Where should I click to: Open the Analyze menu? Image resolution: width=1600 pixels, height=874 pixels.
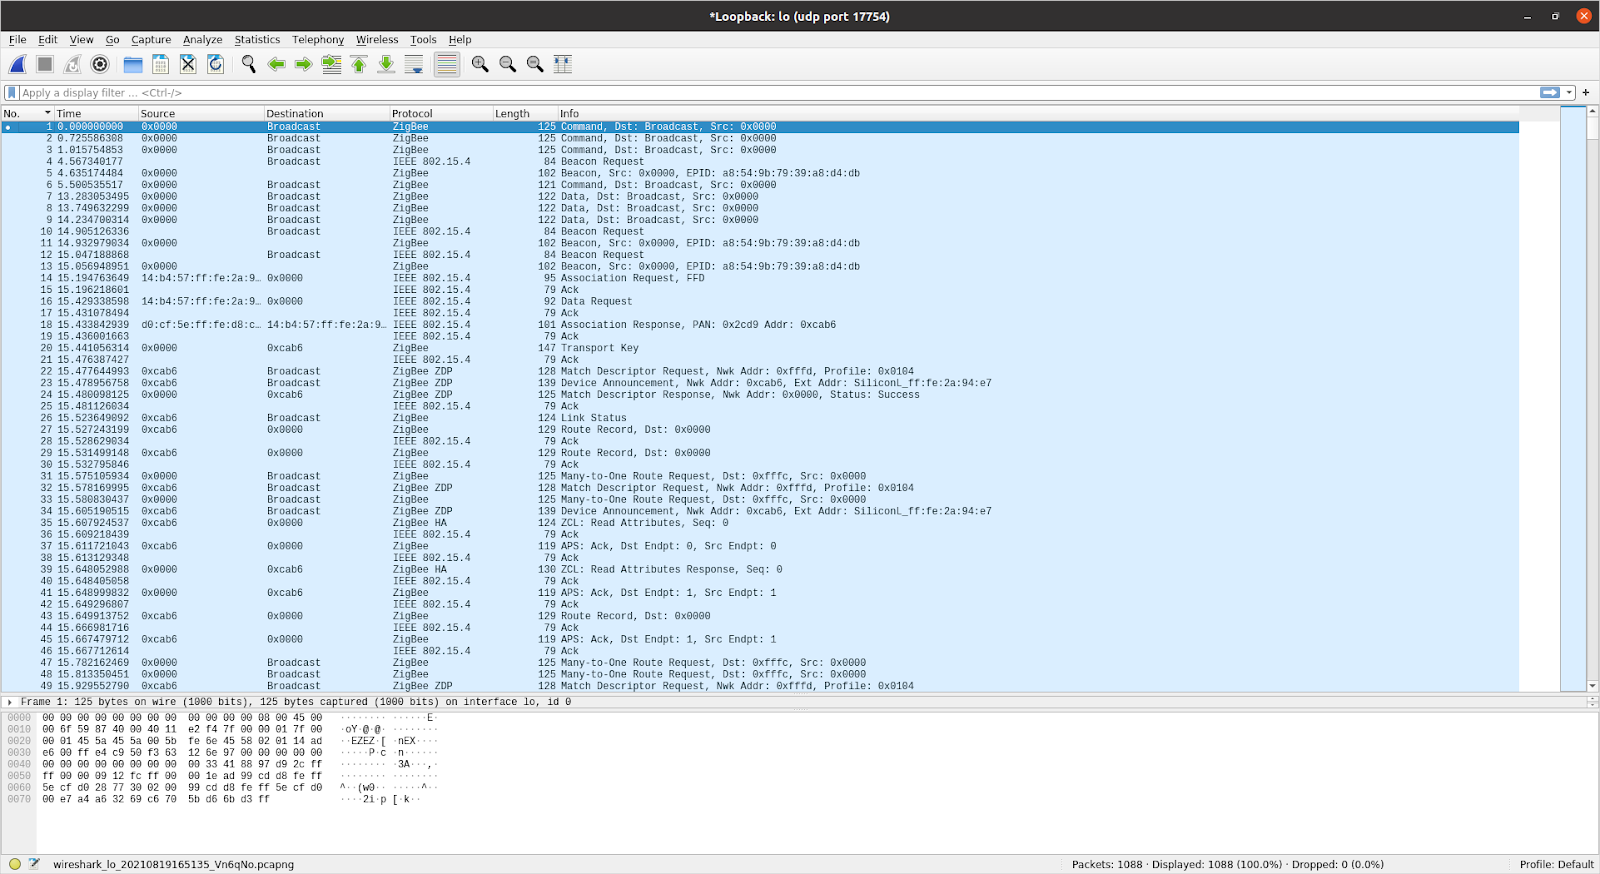pyautogui.click(x=203, y=40)
